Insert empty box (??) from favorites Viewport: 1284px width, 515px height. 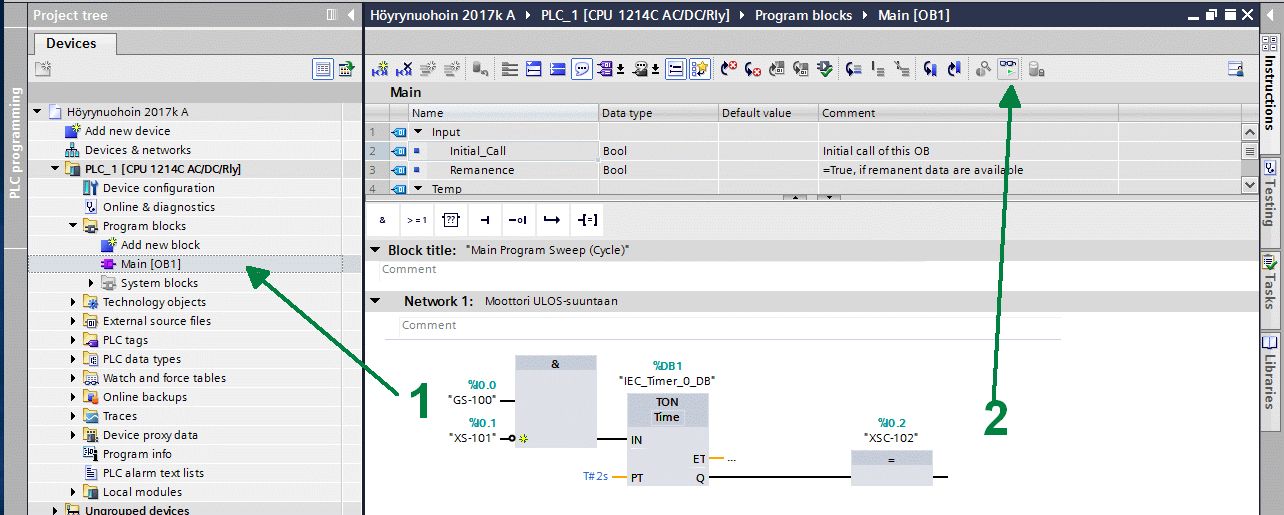tap(450, 219)
